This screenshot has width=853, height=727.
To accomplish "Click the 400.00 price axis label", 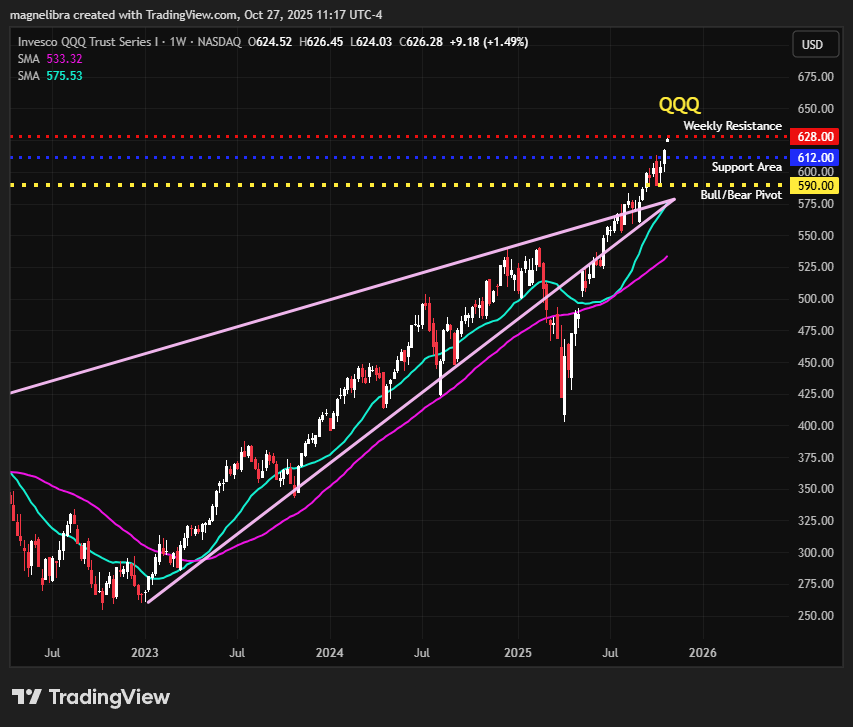I will [815, 426].
